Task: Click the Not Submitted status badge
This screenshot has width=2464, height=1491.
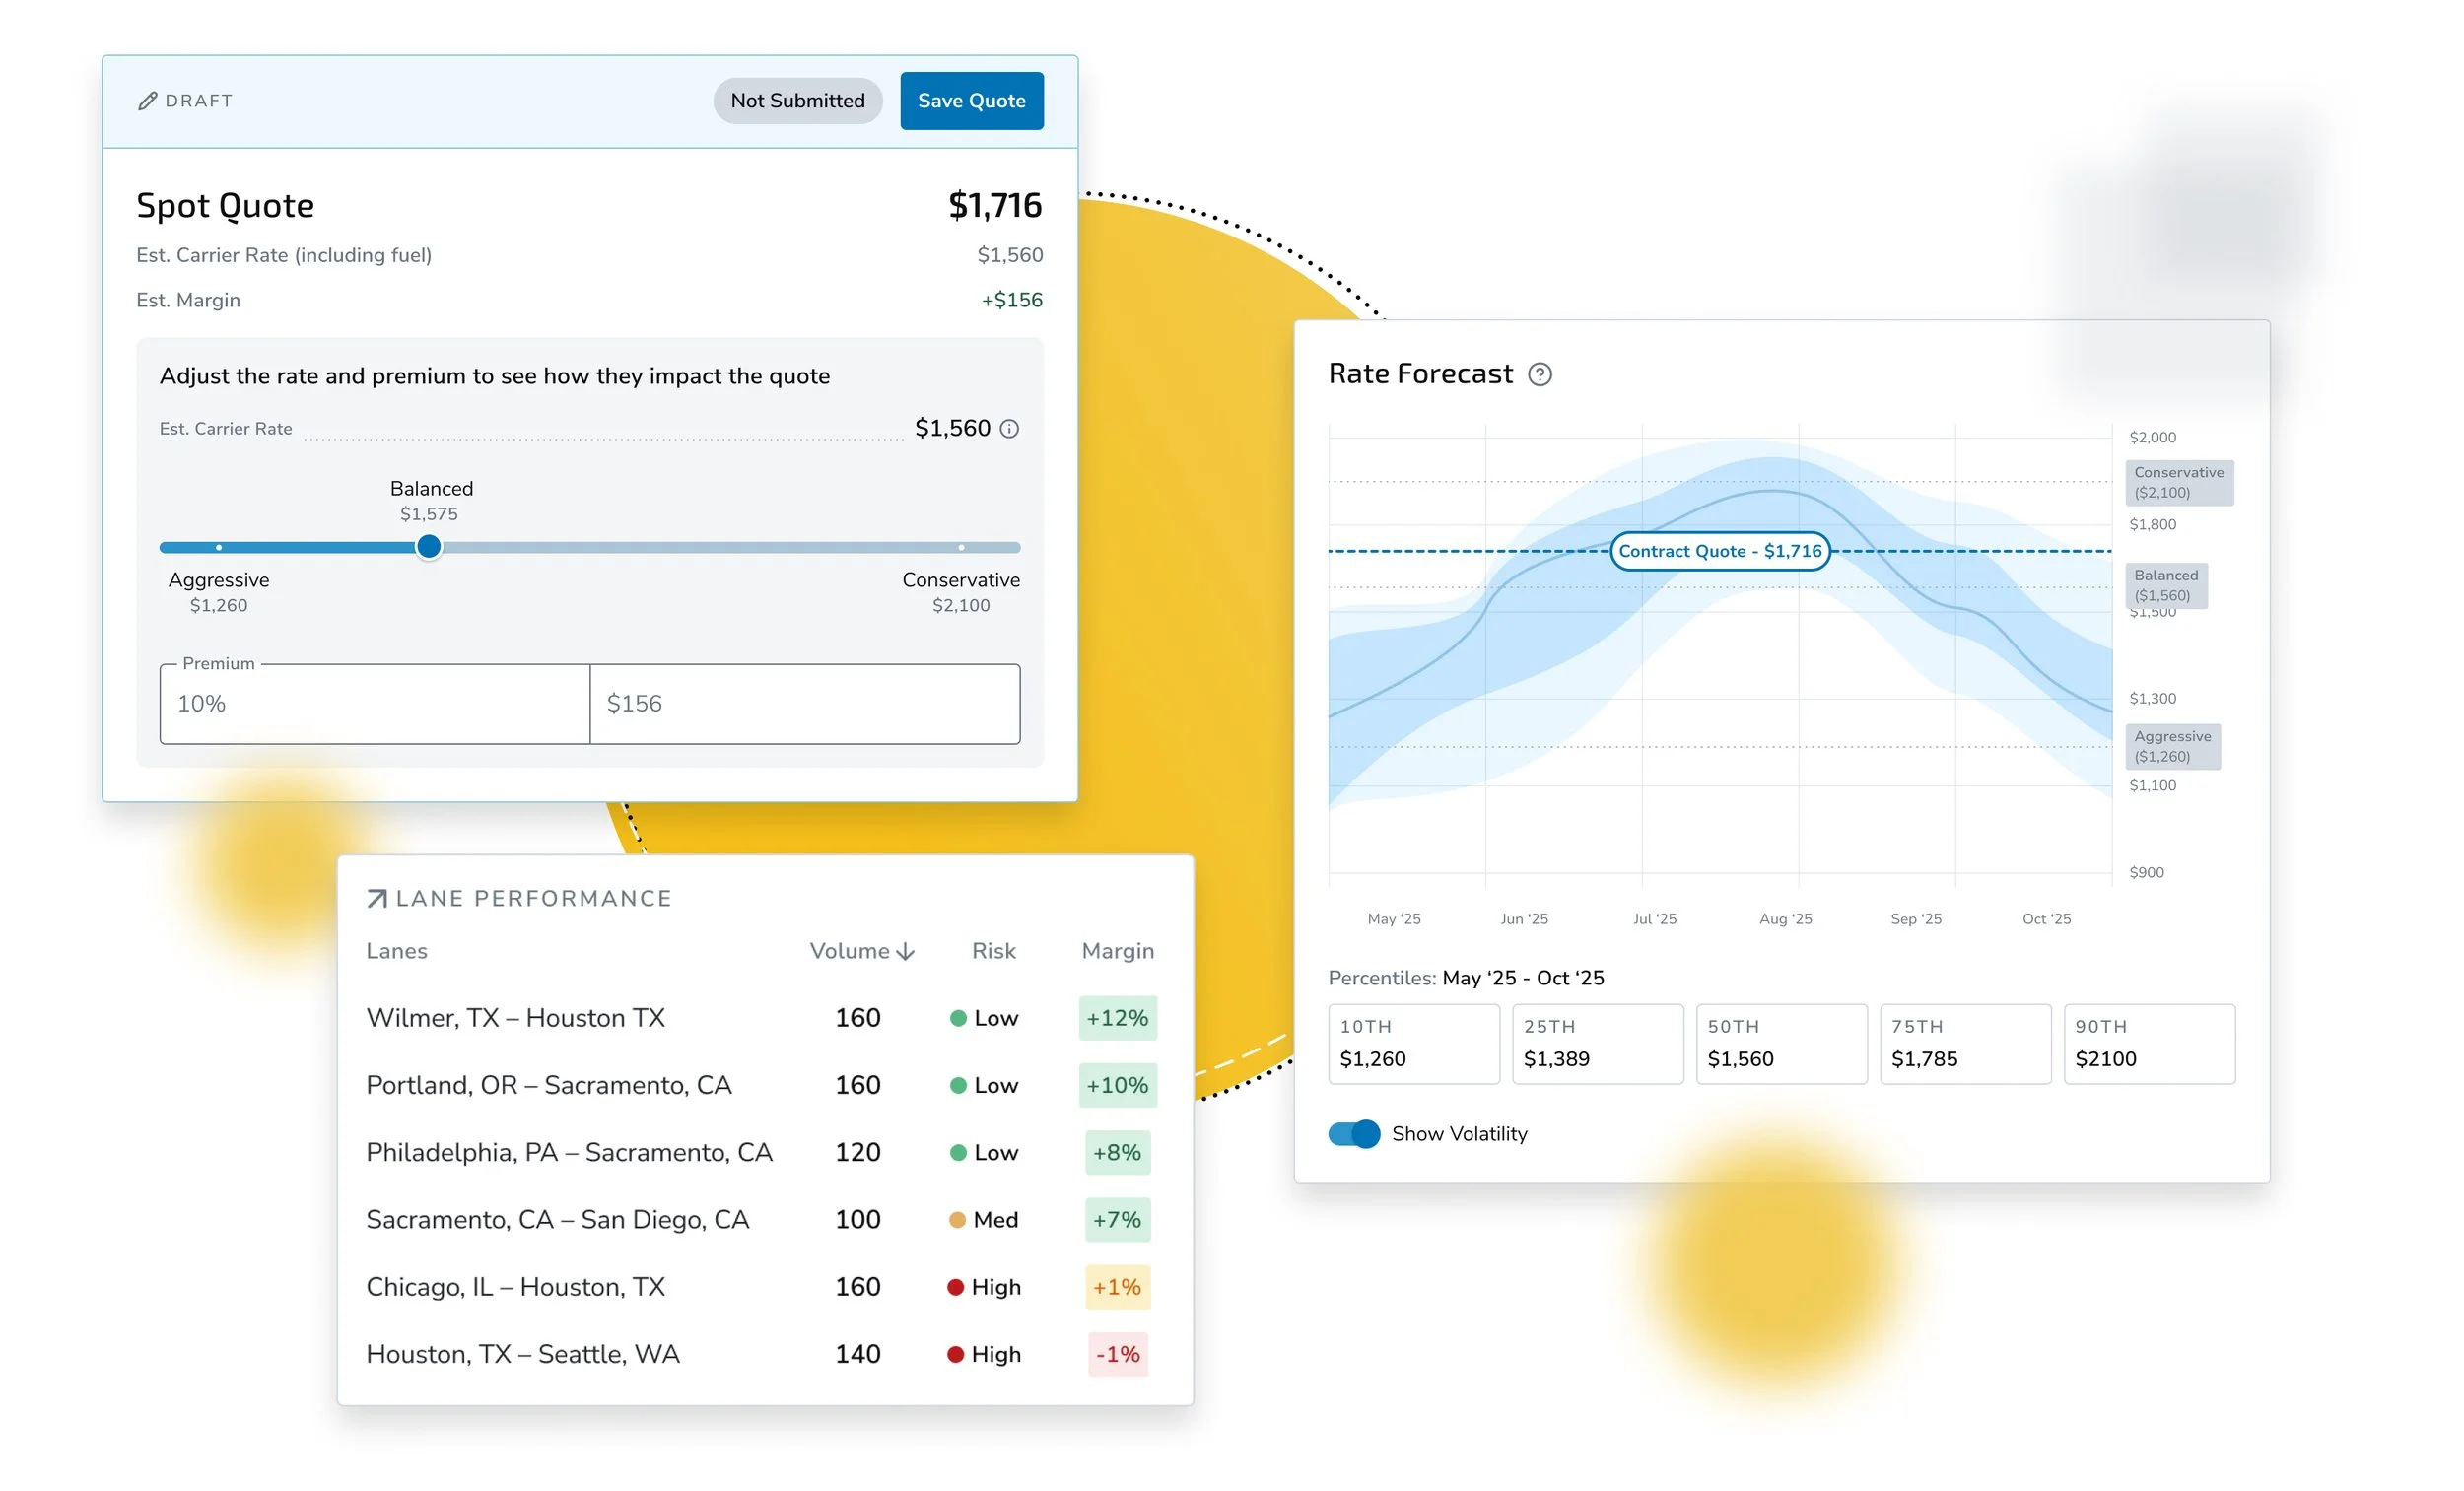Action: click(797, 101)
